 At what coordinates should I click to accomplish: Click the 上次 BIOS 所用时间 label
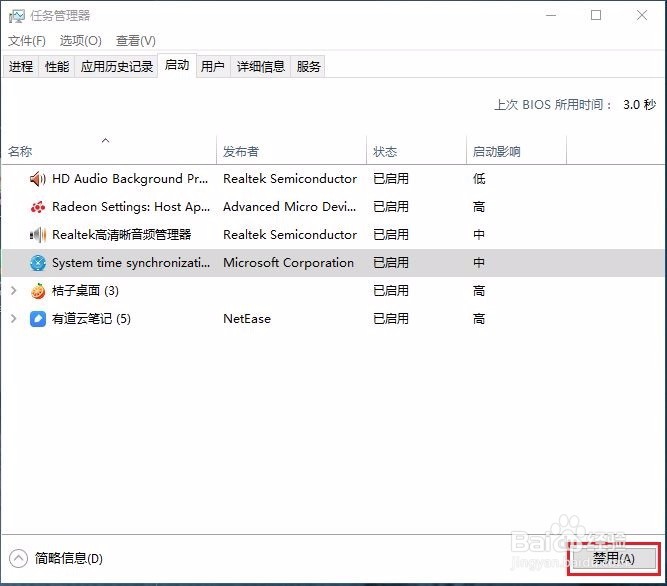click(x=553, y=105)
